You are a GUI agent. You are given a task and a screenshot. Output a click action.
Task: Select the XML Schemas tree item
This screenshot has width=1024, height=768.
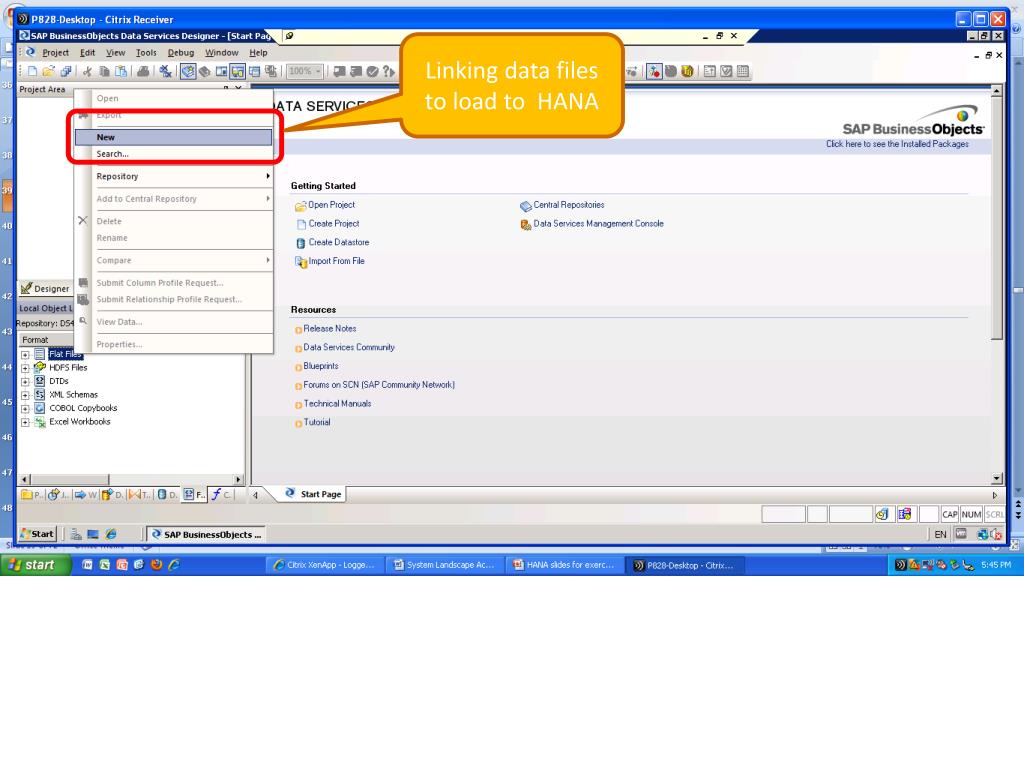coord(73,394)
